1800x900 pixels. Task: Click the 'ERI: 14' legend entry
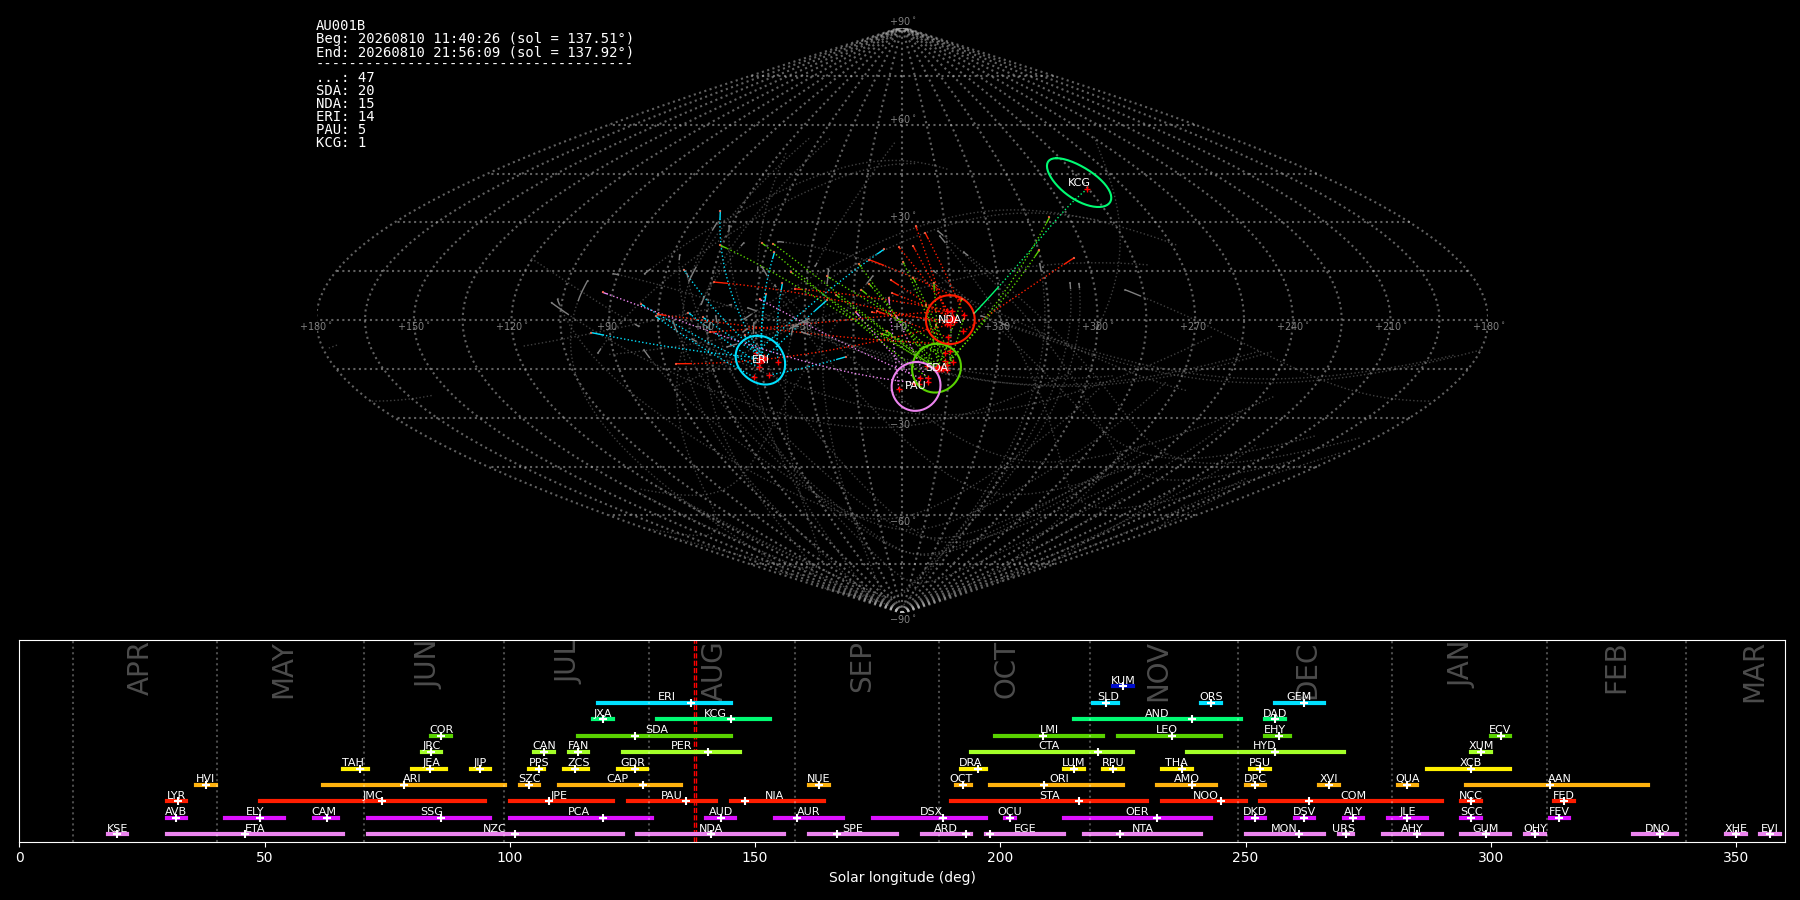coord(345,117)
